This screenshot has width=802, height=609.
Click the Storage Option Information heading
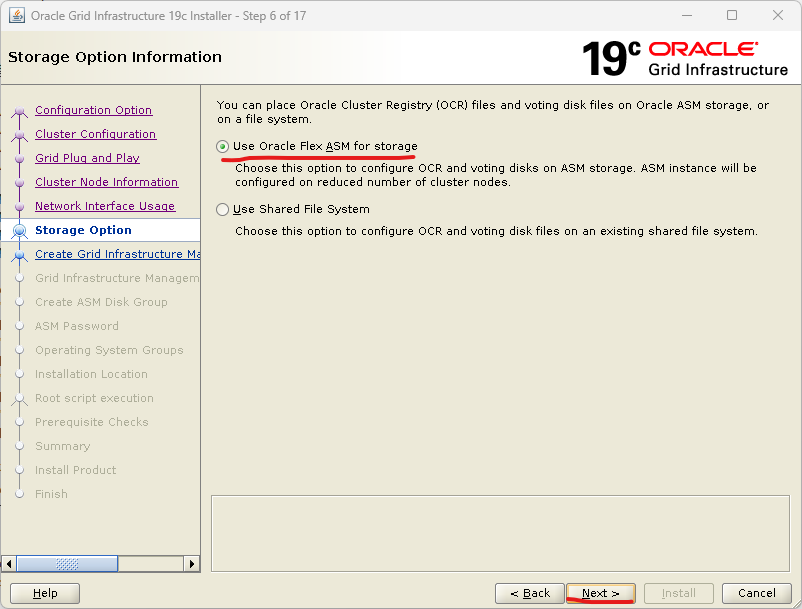point(115,57)
